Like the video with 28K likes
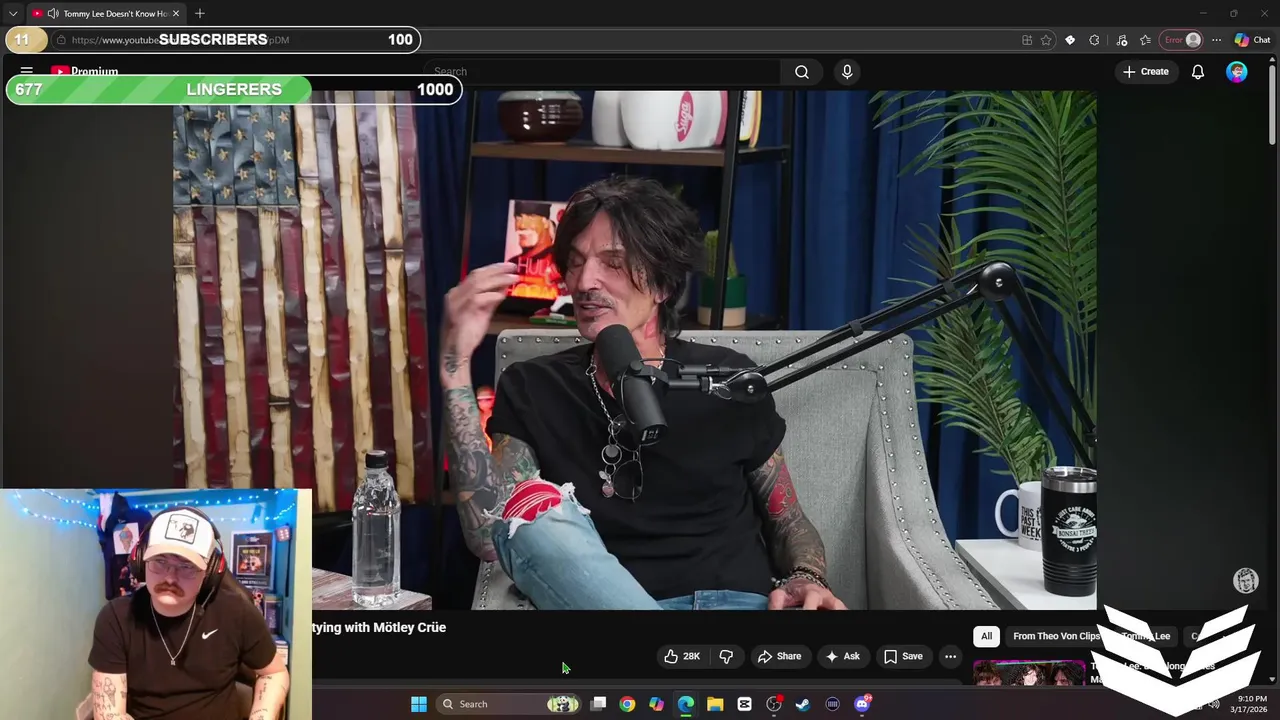The image size is (1280, 720). tap(681, 656)
